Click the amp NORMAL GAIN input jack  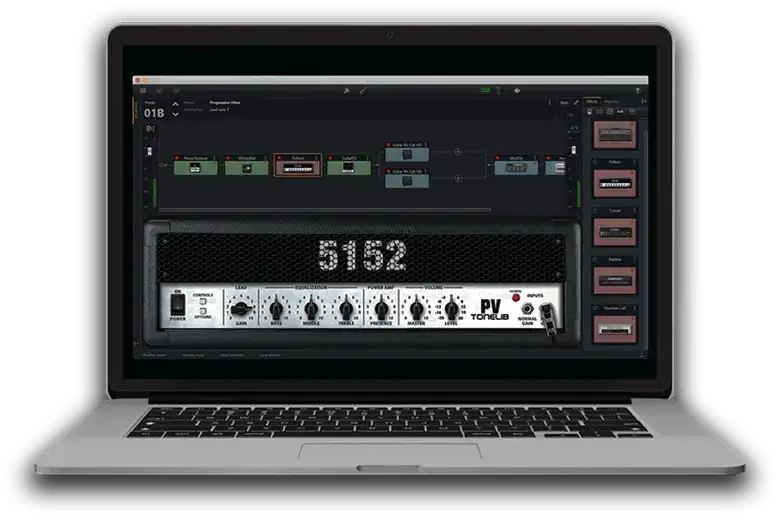pos(527,309)
